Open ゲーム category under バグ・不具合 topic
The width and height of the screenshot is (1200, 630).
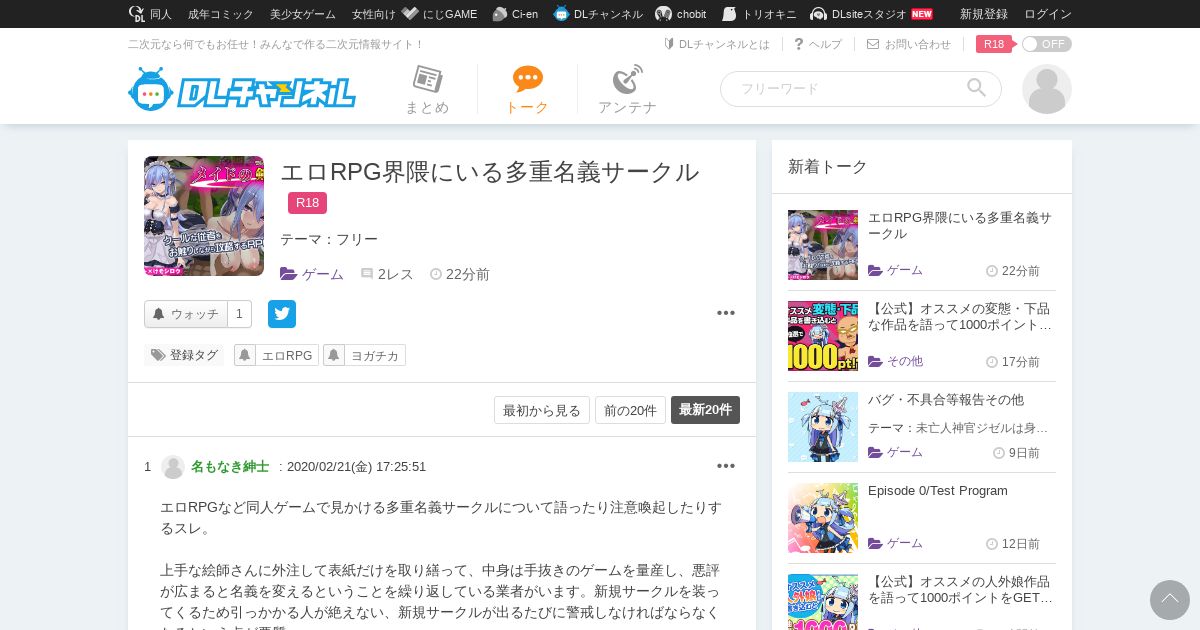tap(896, 452)
